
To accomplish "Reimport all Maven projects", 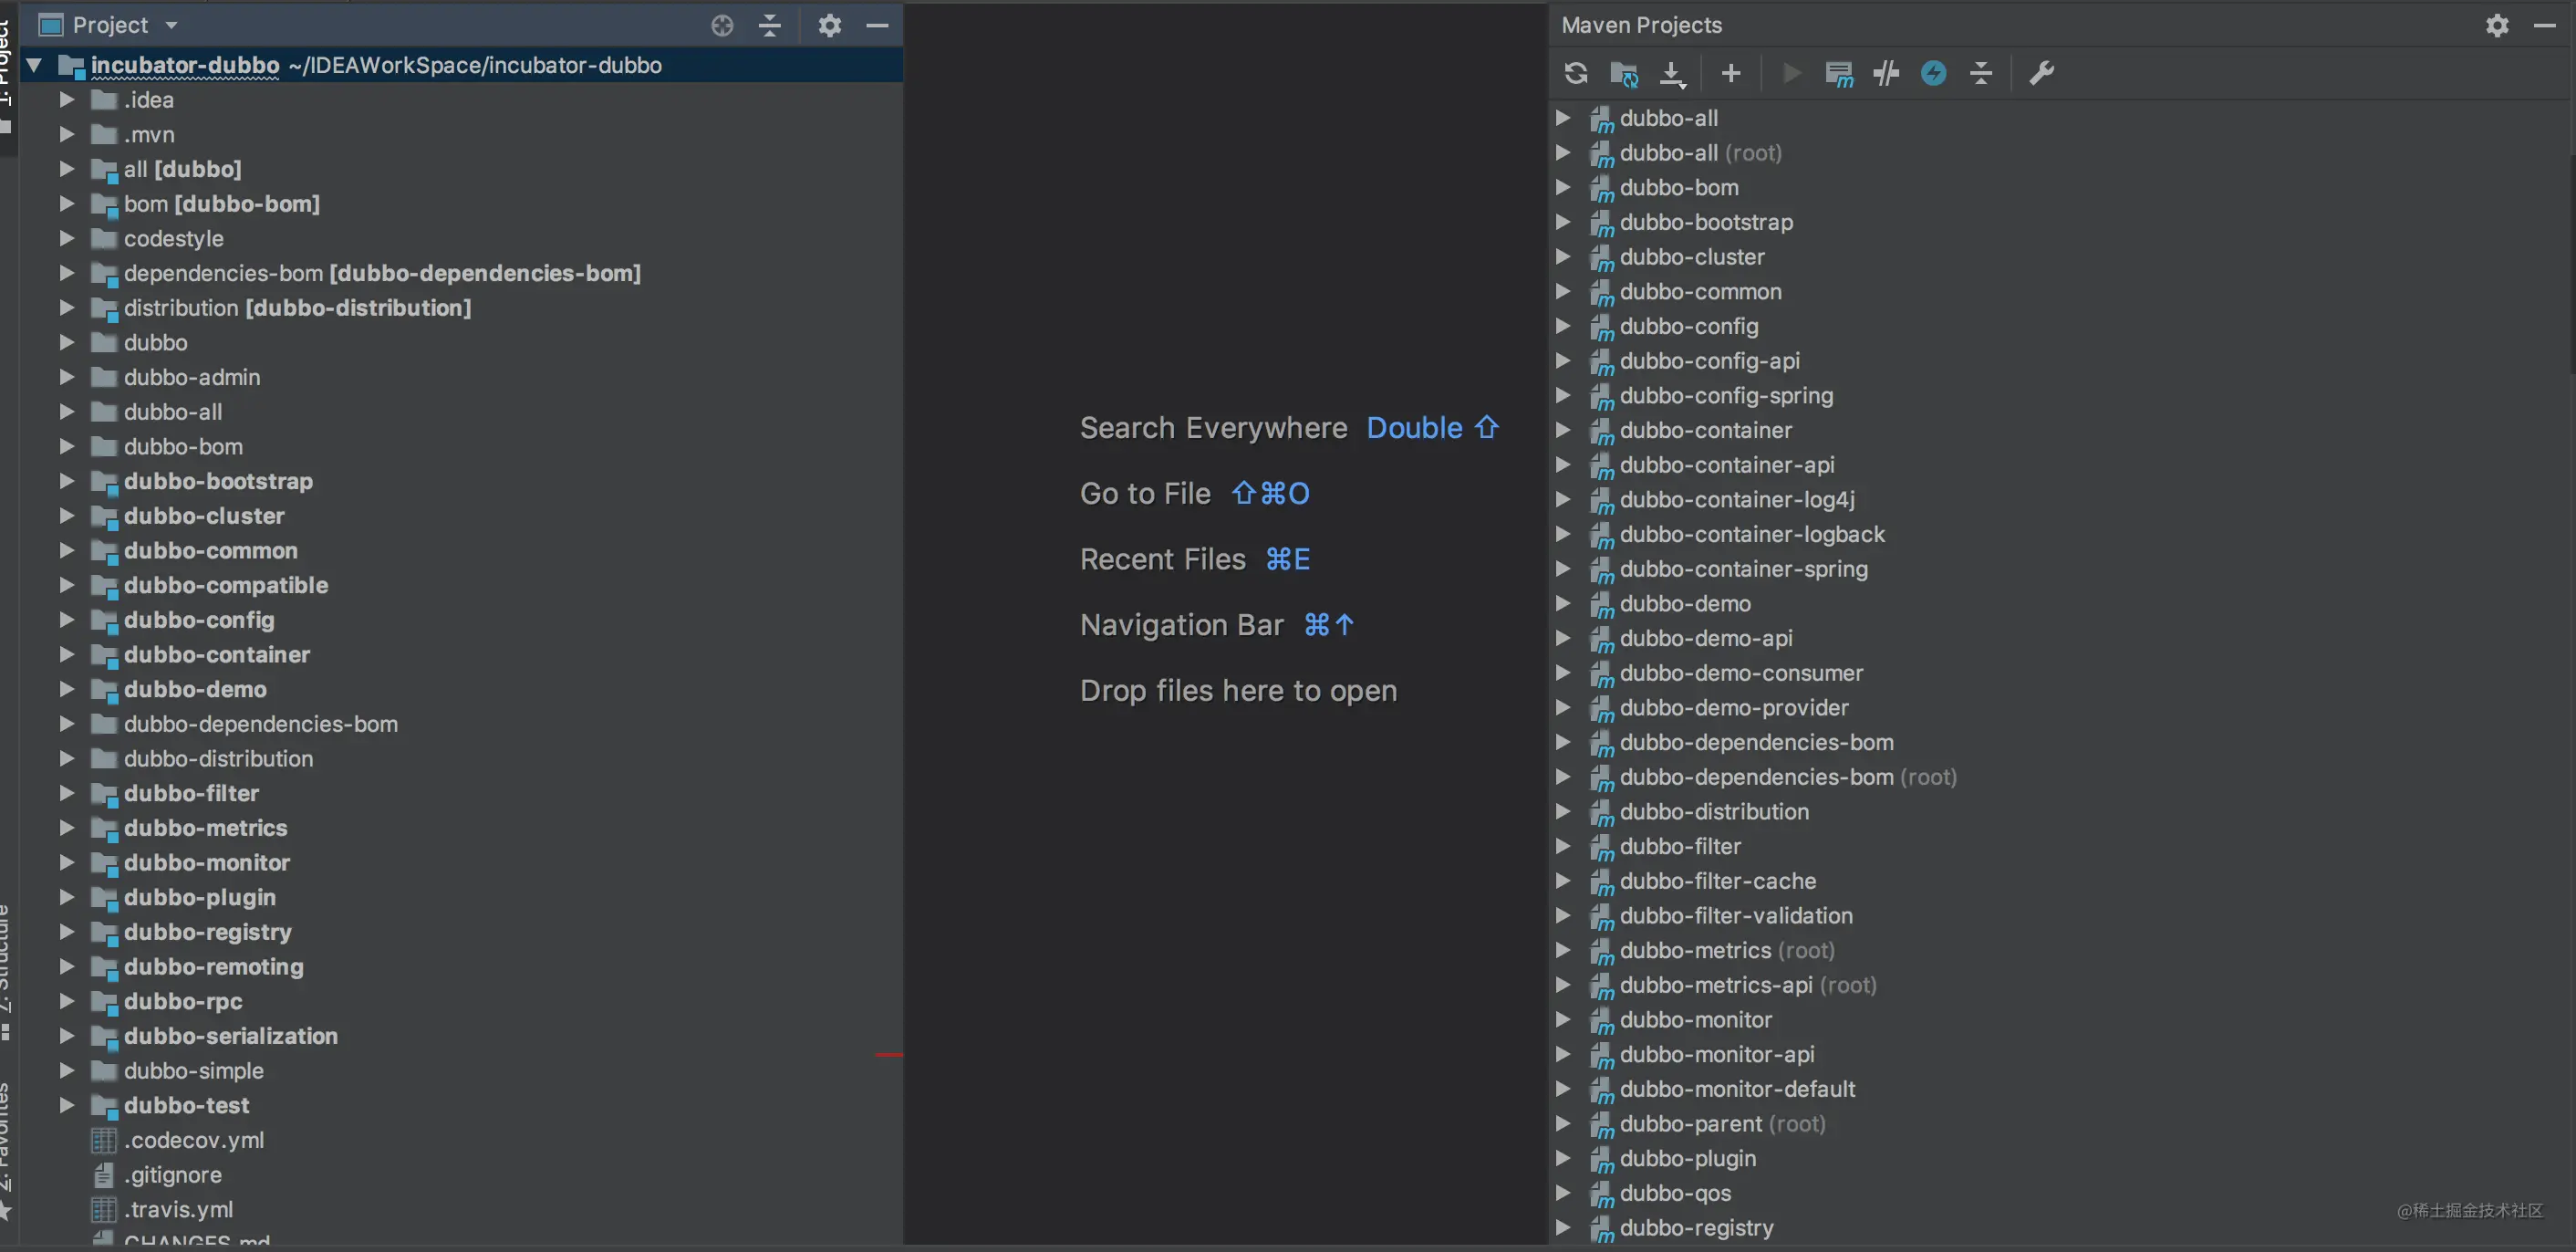I will [1576, 73].
